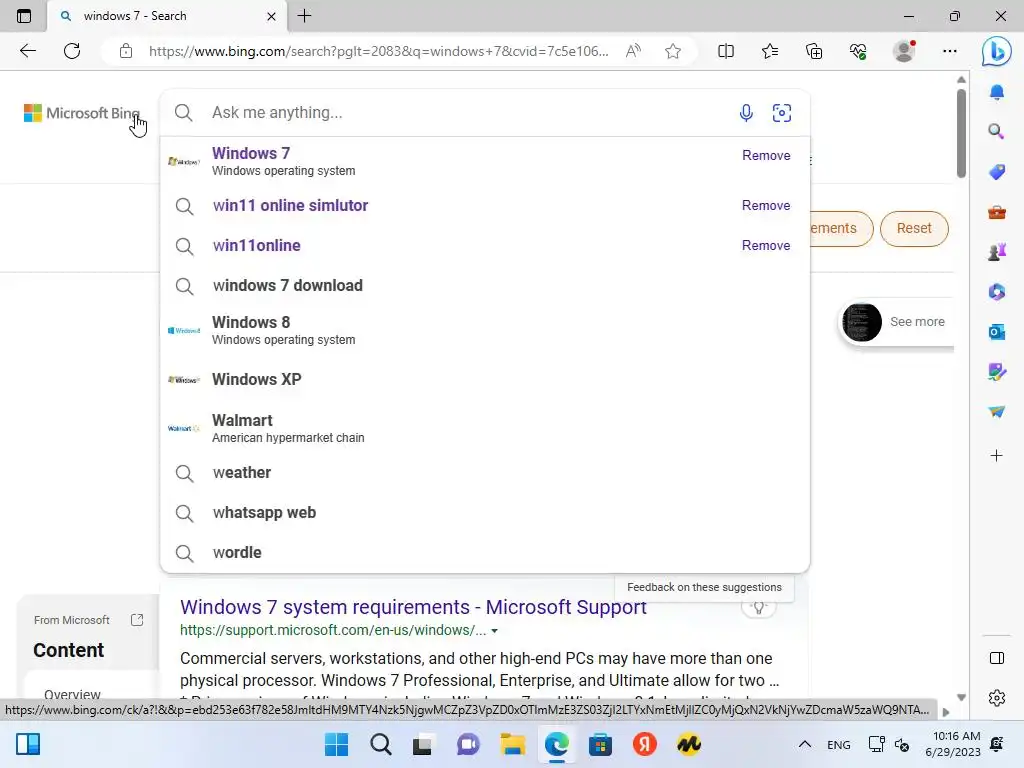Image resolution: width=1024 pixels, height=768 pixels.
Task: Open Windows Start button in taskbar
Action: (x=336, y=744)
